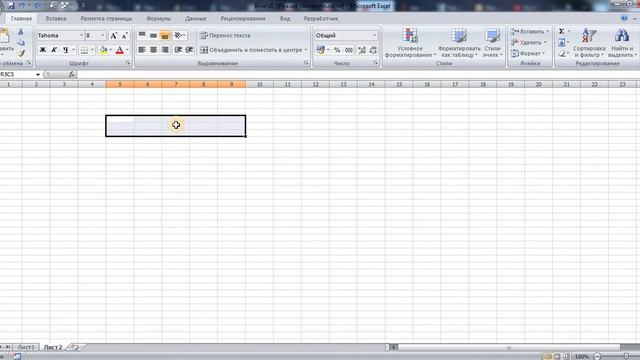
Task: Open Стили ячеек gallery
Action: point(493,43)
